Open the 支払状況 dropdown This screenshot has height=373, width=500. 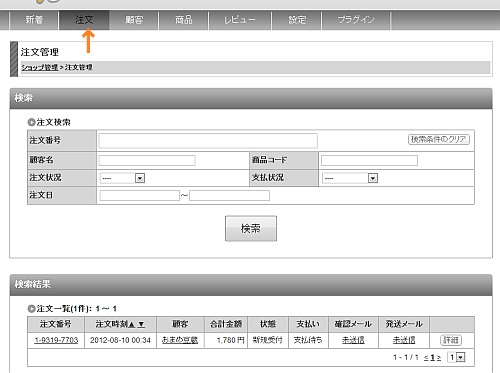350,178
